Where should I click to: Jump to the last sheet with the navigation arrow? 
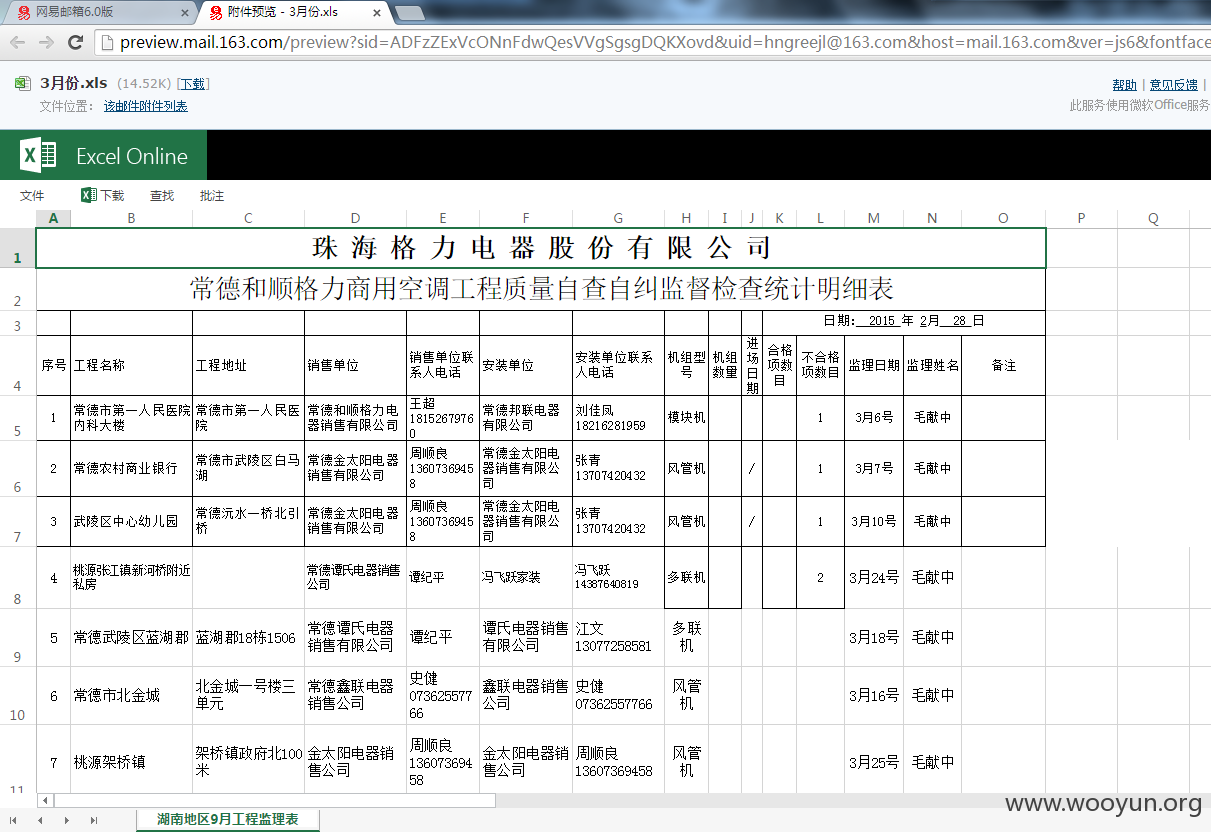coord(94,820)
